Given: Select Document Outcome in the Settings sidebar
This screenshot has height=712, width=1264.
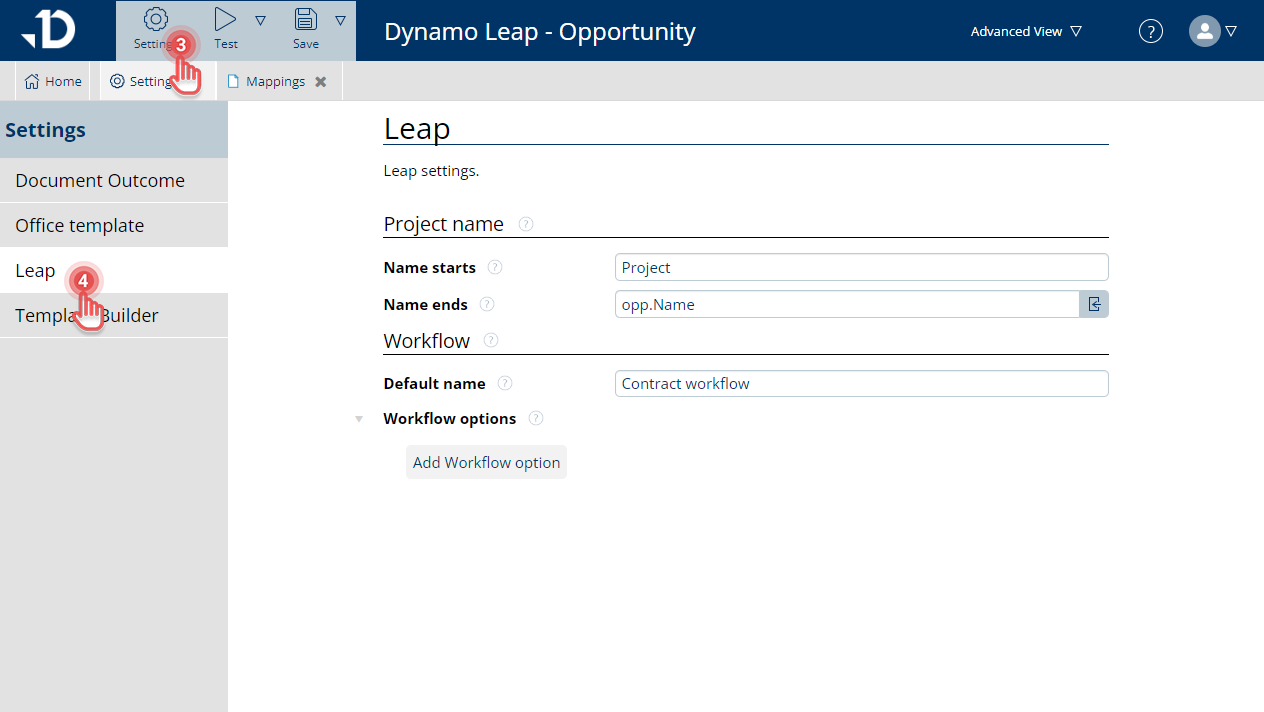Looking at the screenshot, I should pyautogui.click(x=100, y=180).
